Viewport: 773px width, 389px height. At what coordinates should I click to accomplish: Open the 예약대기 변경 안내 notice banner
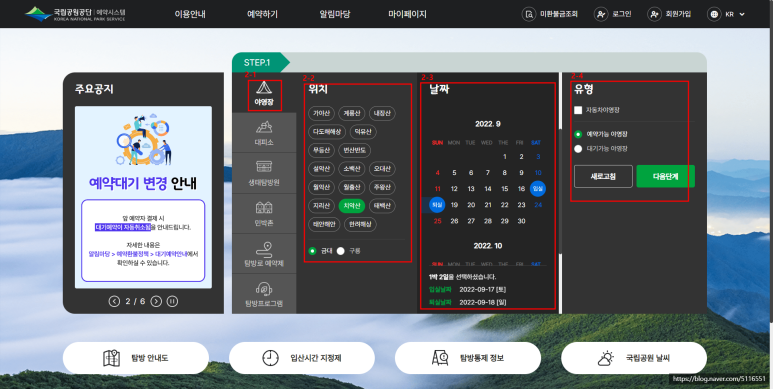pos(143,197)
